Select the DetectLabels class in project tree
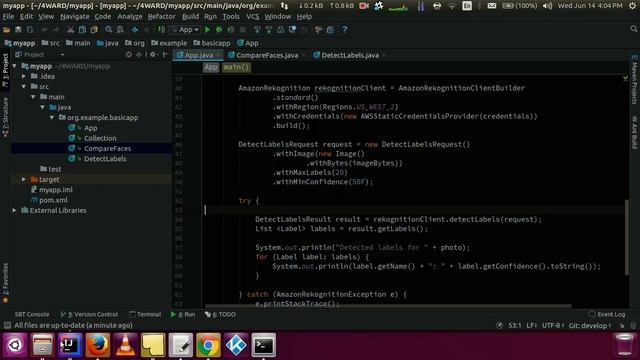Screen dimensions: 640x360 (x=105, y=159)
